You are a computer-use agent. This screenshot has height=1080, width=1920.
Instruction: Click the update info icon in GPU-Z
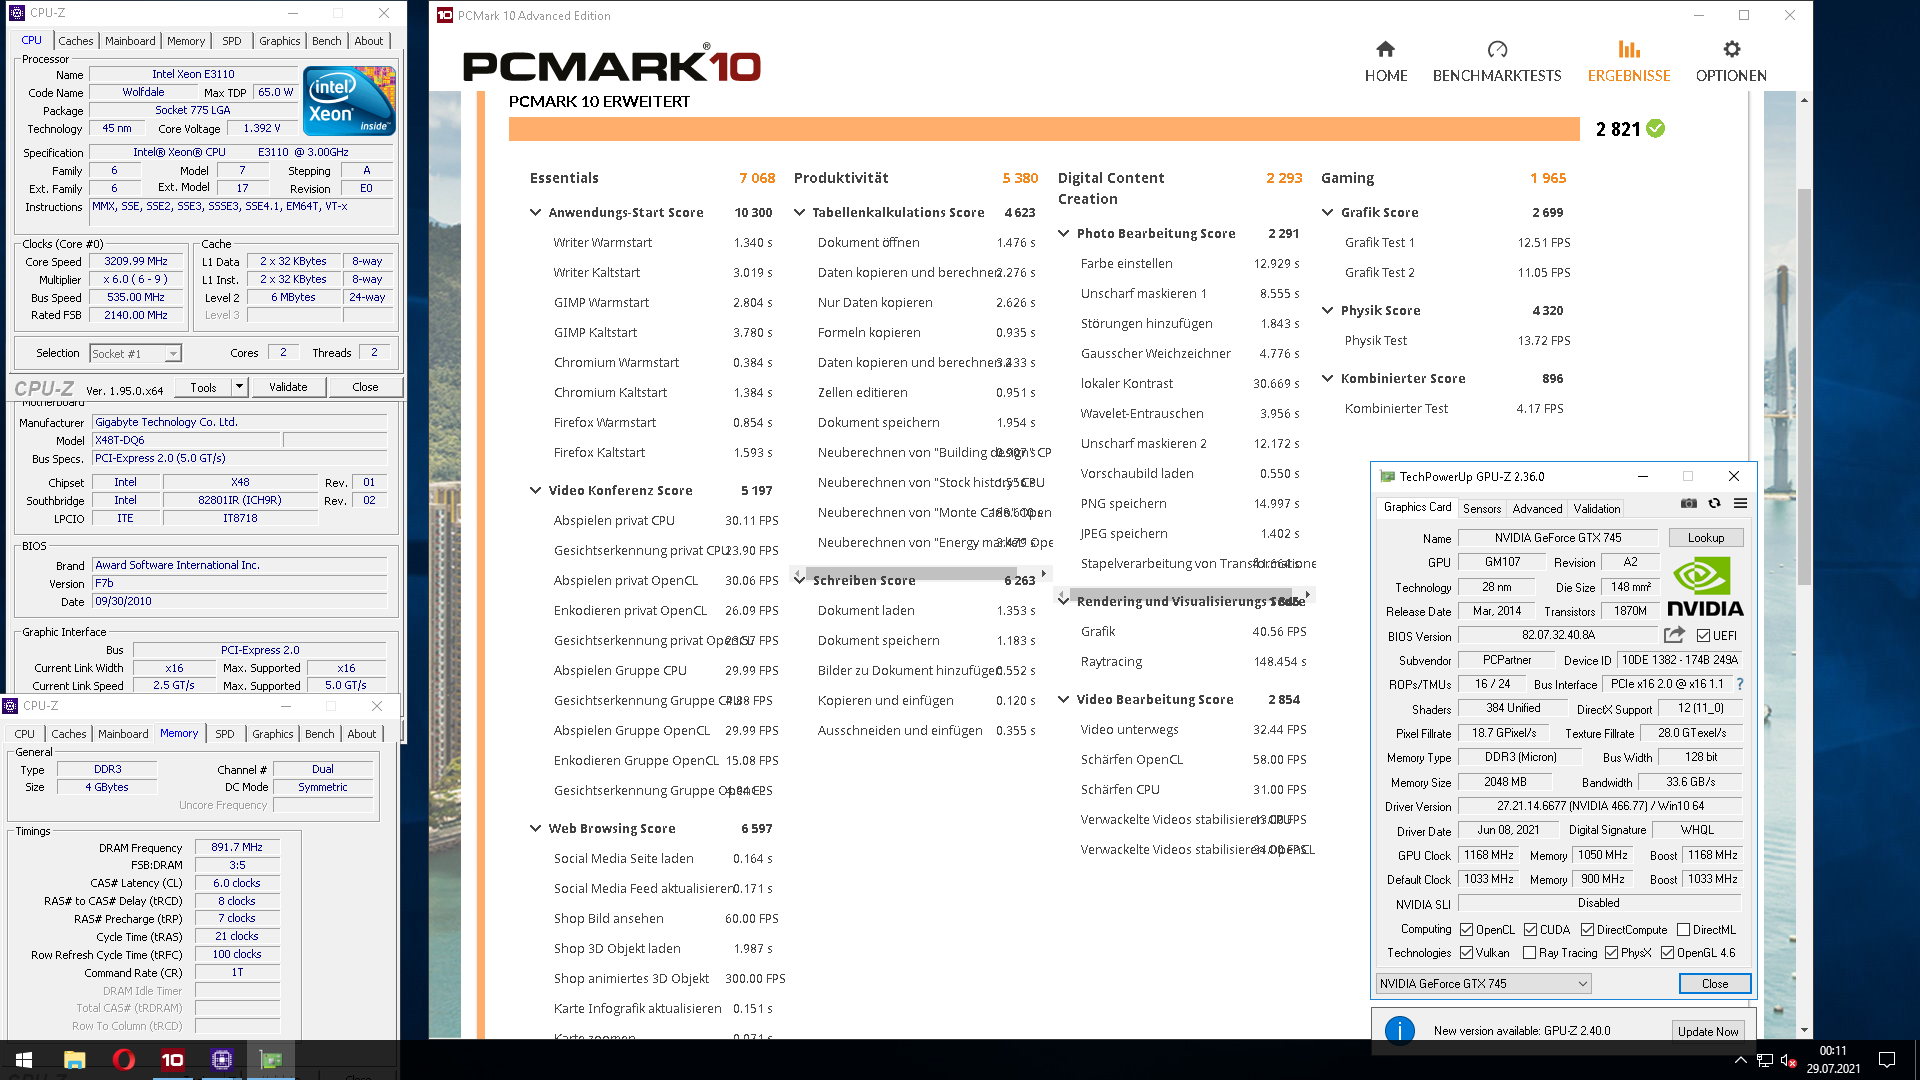(x=1399, y=1030)
